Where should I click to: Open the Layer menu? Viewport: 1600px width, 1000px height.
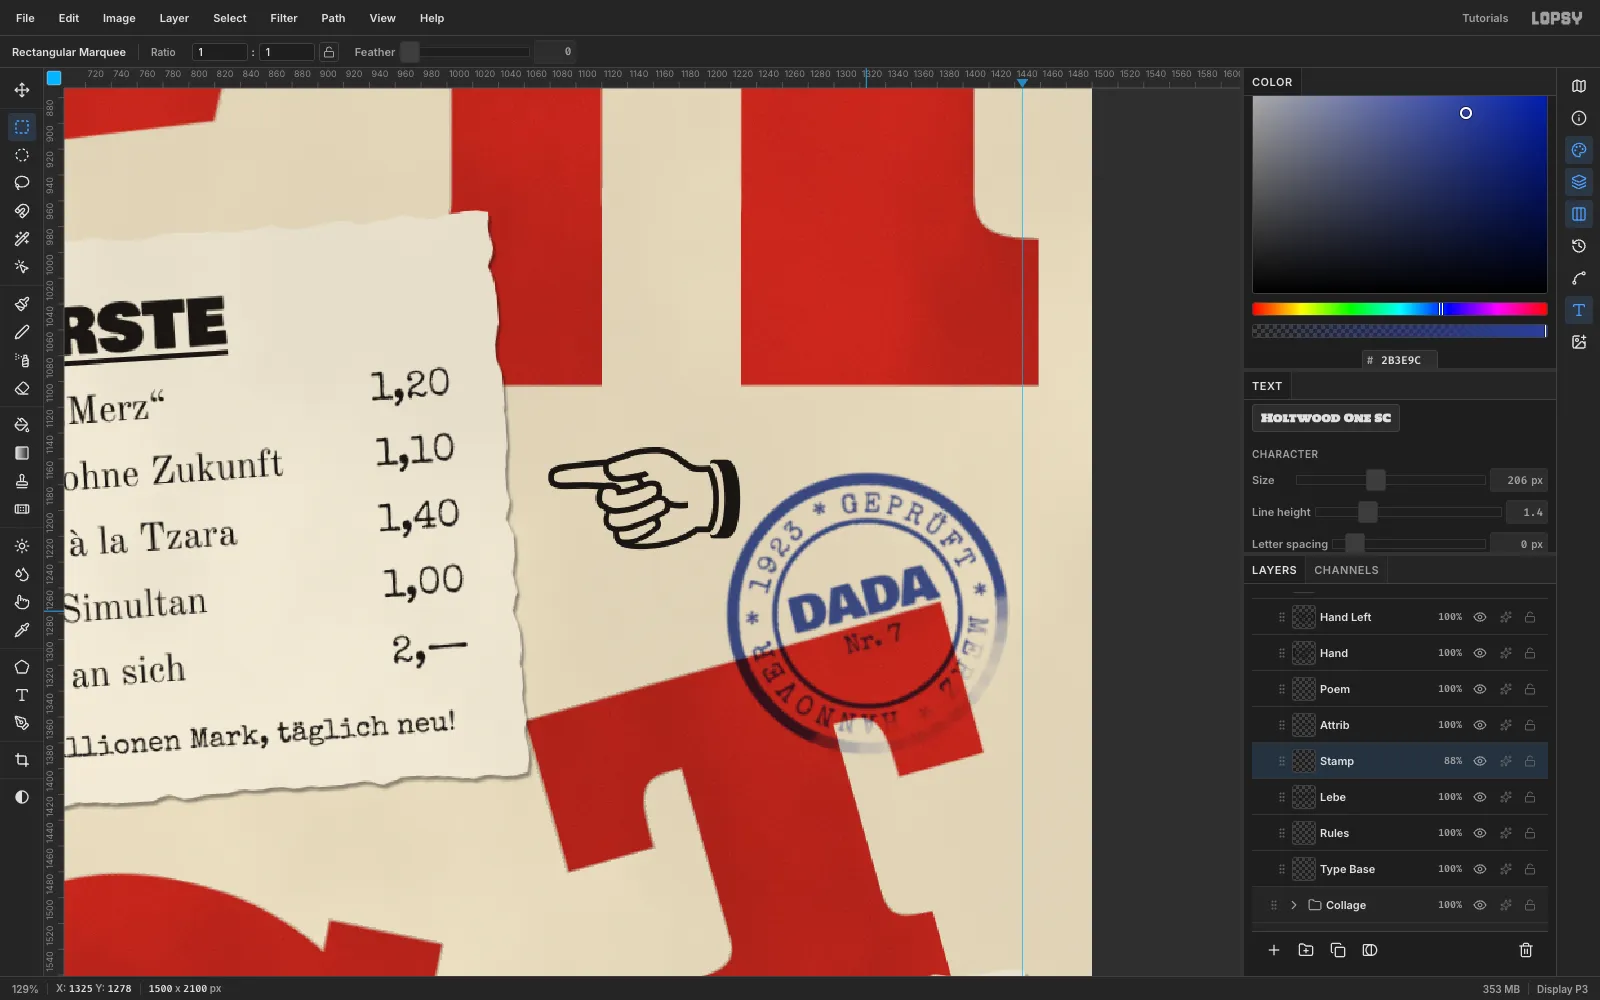(x=174, y=18)
